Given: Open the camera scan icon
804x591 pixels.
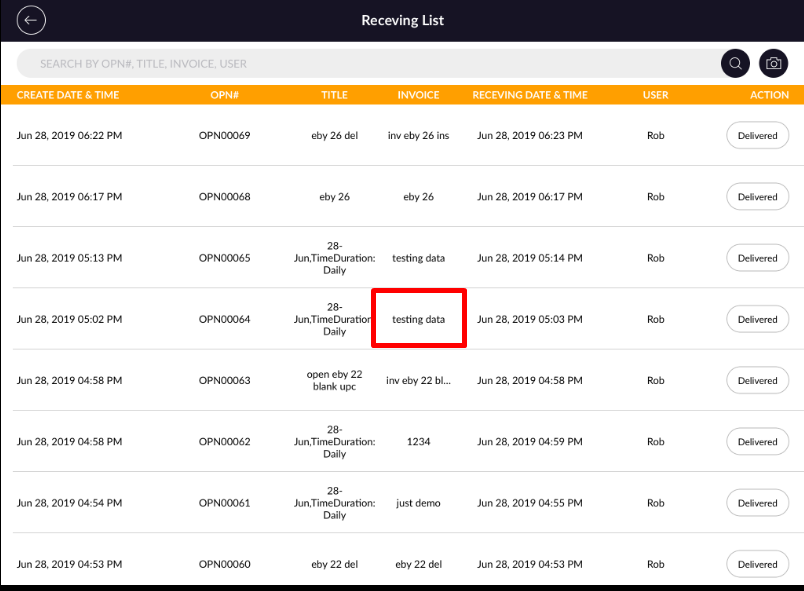Looking at the screenshot, I should tap(773, 63).
